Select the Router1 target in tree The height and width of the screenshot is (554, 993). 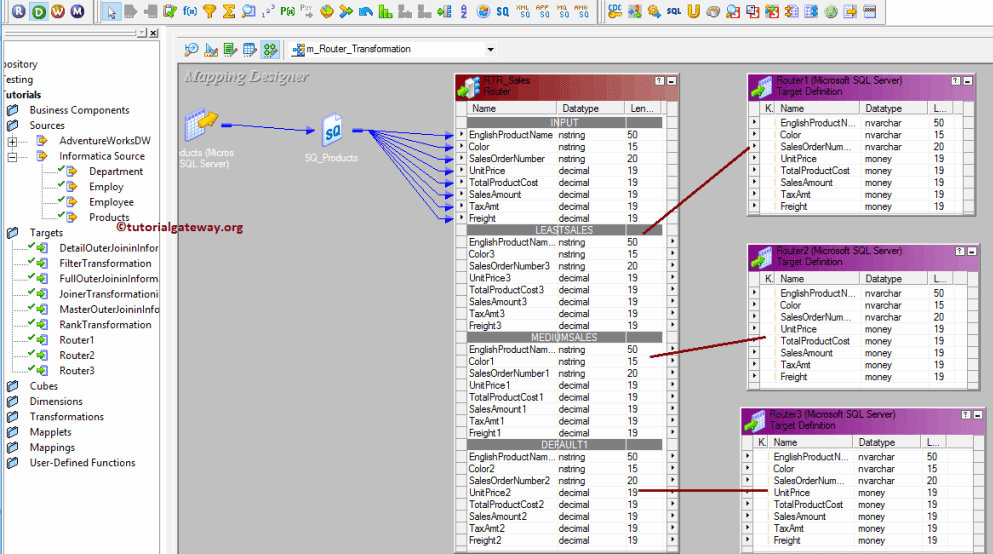tap(77, 340)
